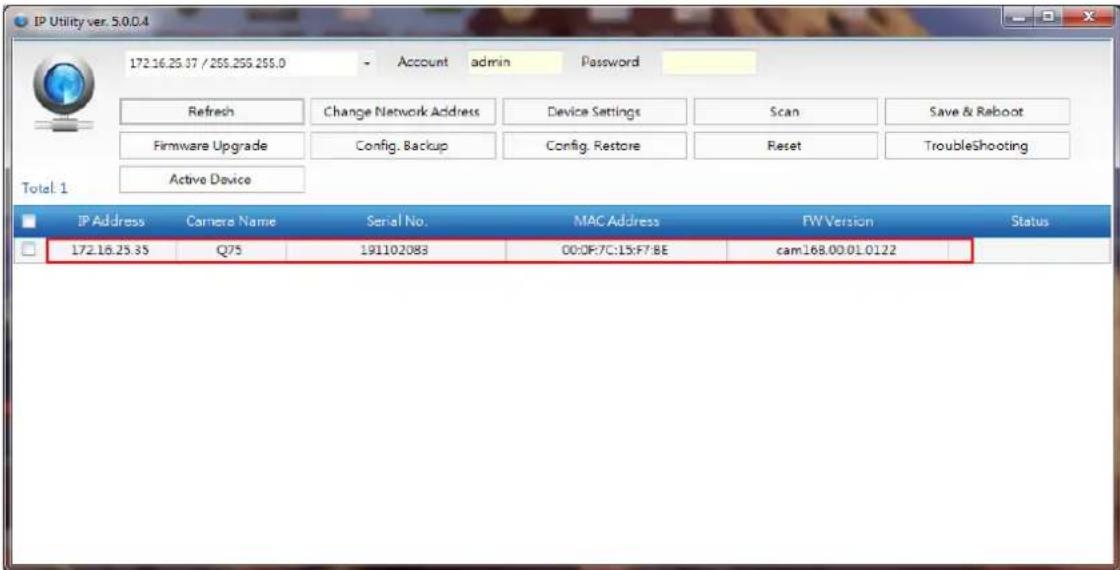Open the network adapter dropdown arrow

point(367,64)
